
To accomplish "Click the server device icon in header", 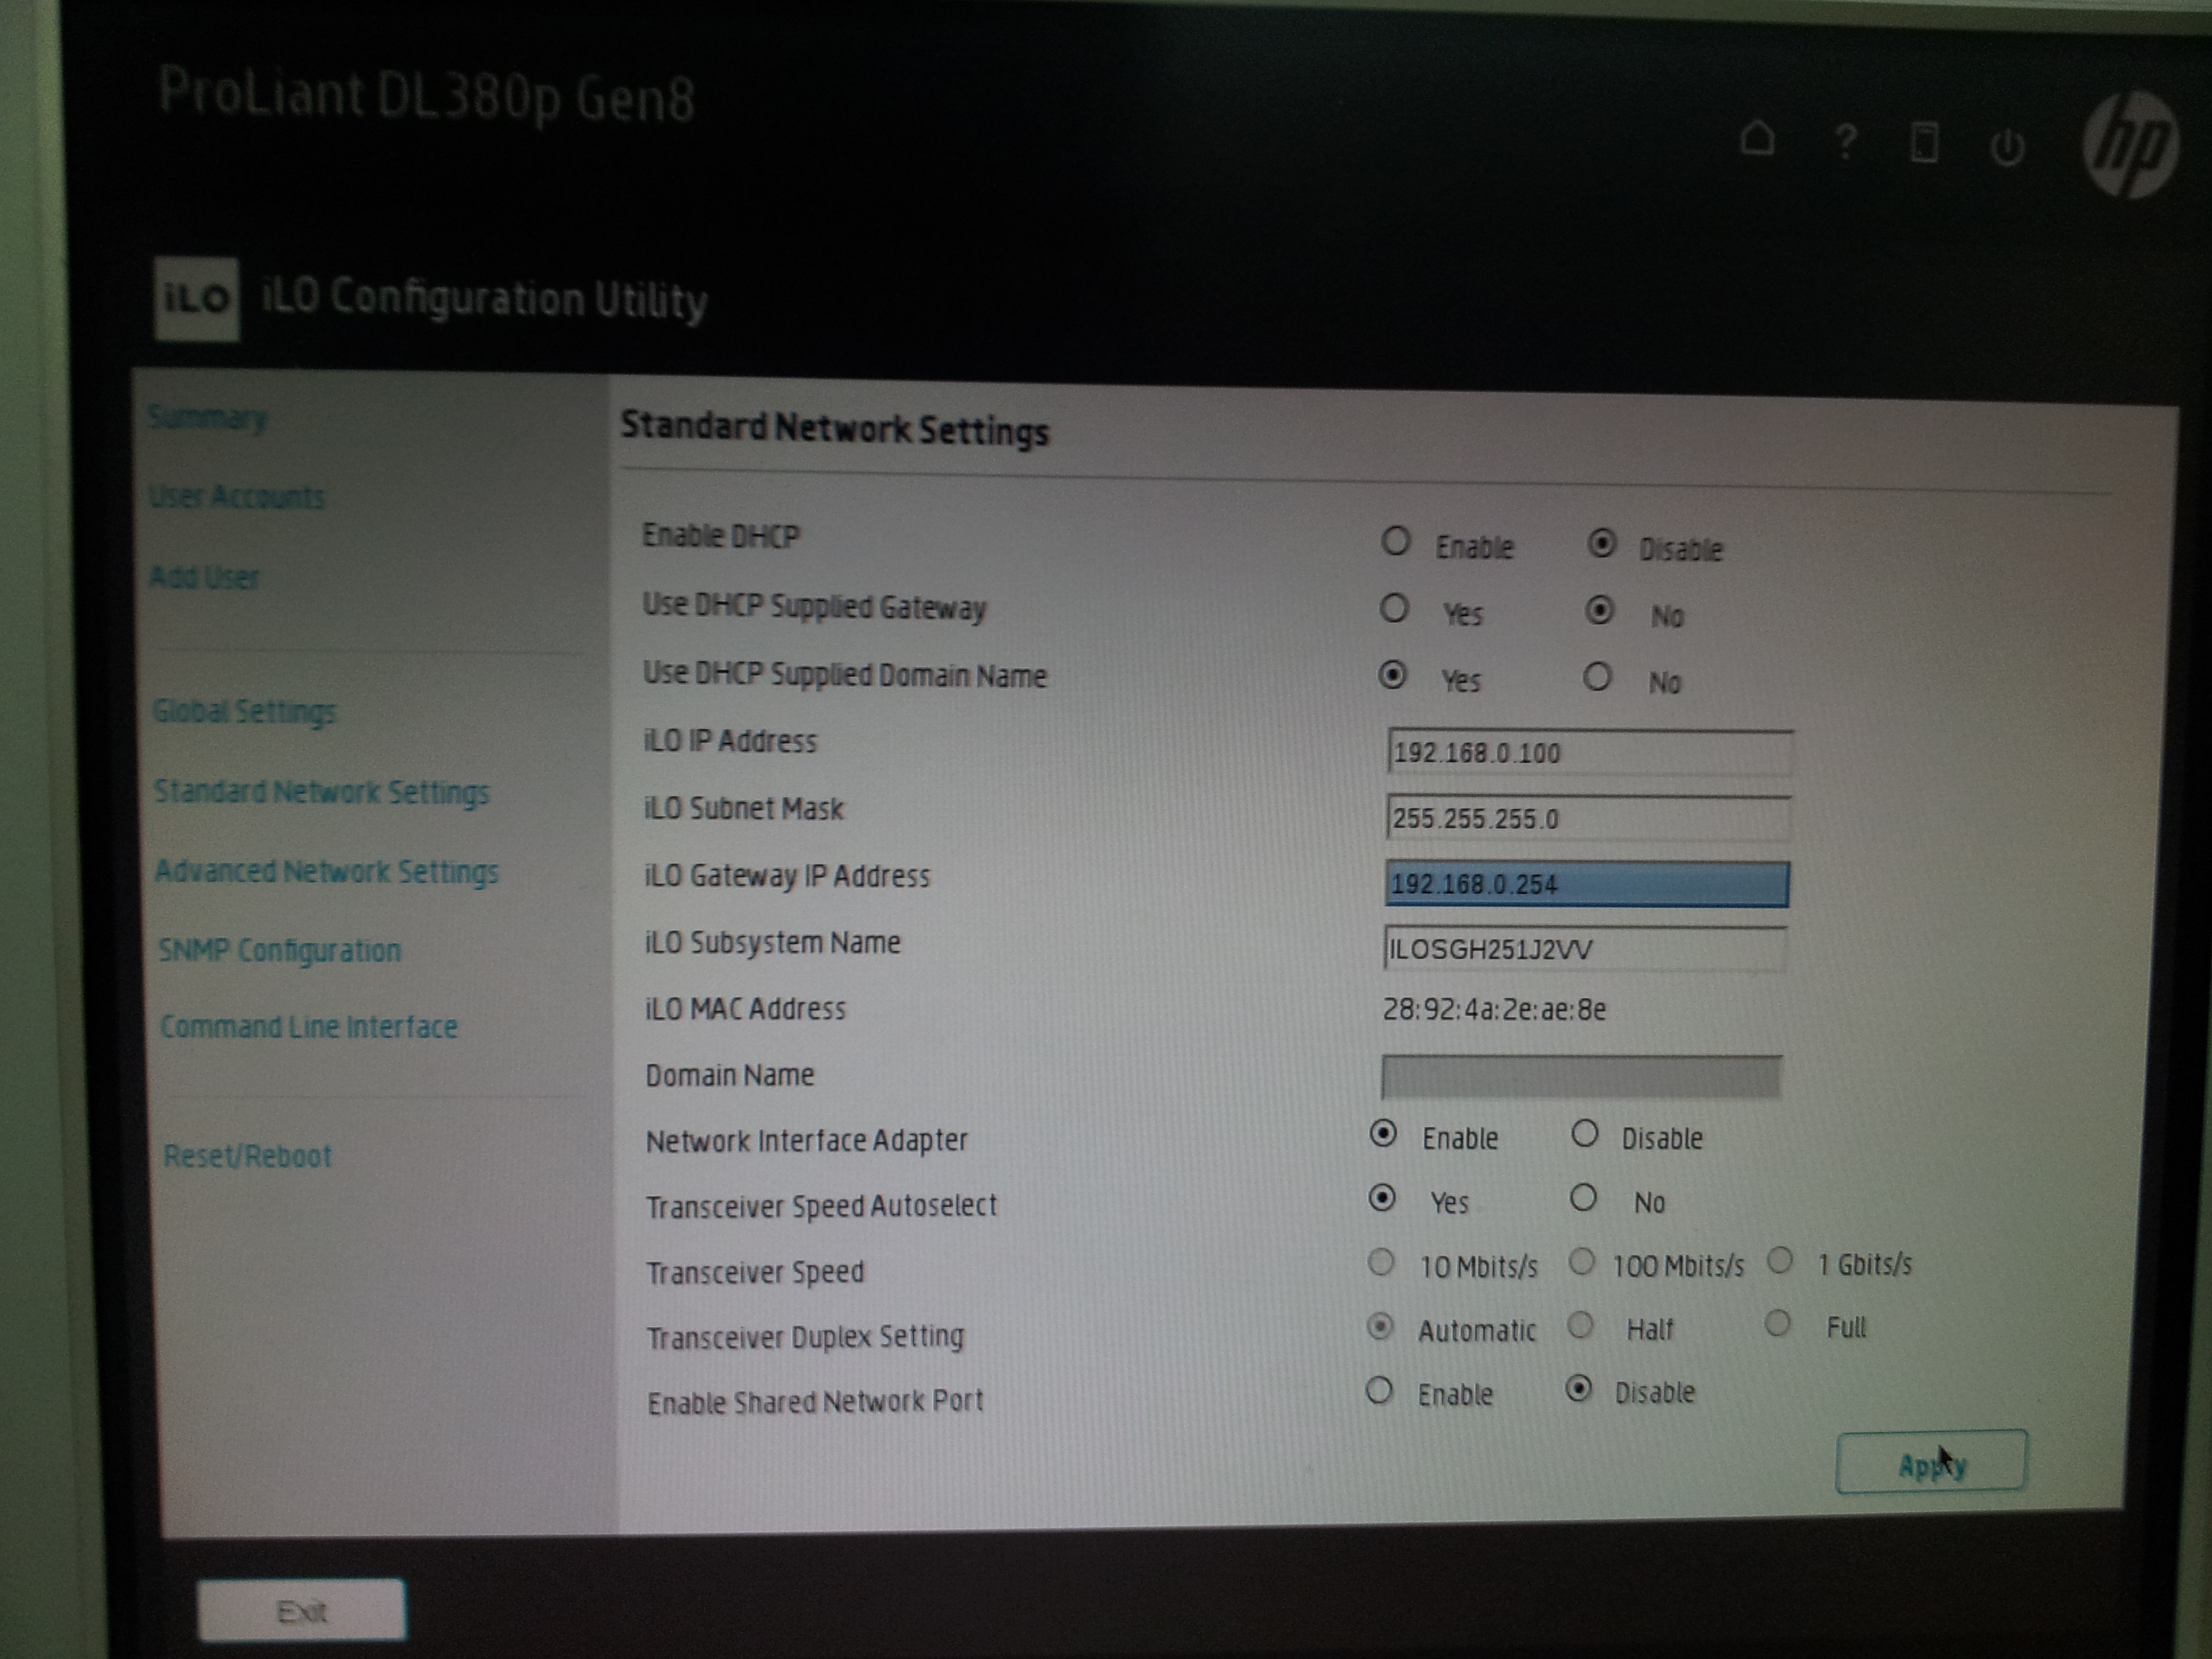I will 1924,142.
